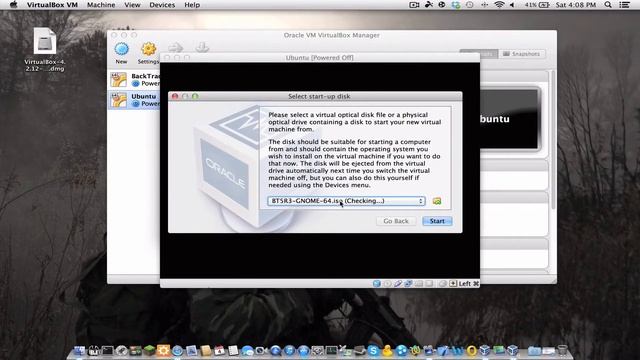The width and height of the screenshot is (640, 360).
Task: Open Skype from the dock
Action: click(x=373, y=350)
